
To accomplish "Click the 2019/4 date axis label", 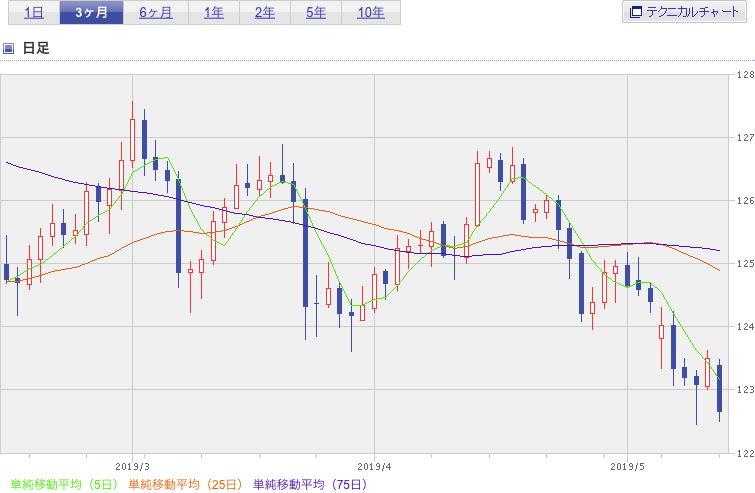I will [x=374, y=467].
